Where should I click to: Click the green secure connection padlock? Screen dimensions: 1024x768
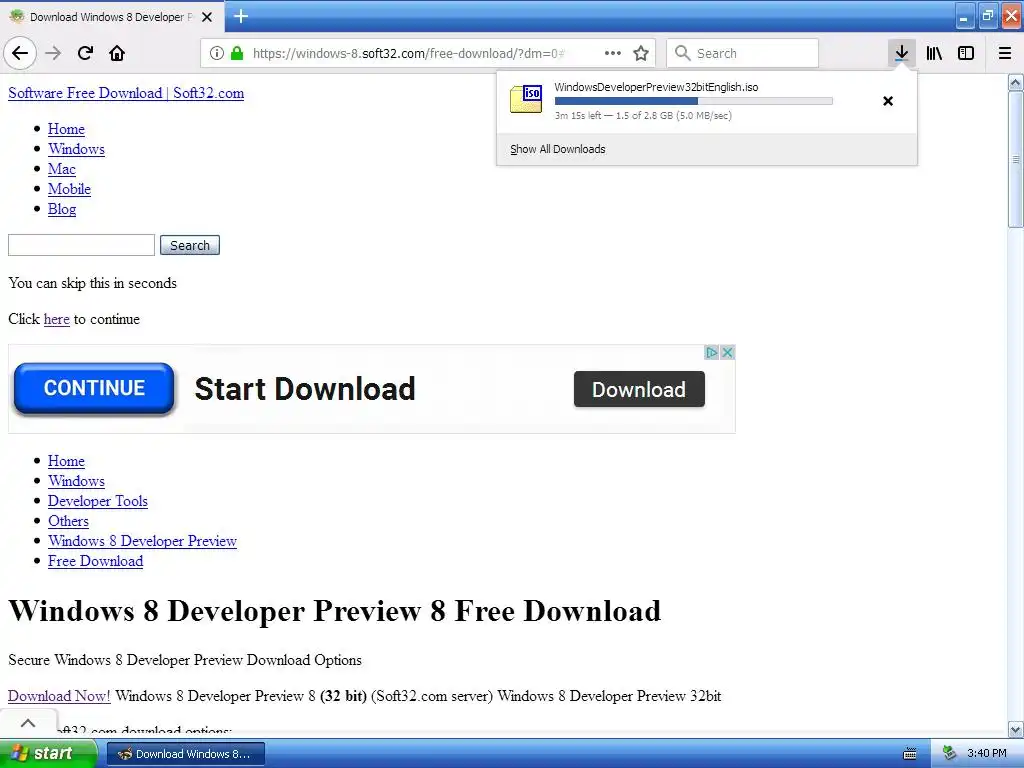click(237, 53)
